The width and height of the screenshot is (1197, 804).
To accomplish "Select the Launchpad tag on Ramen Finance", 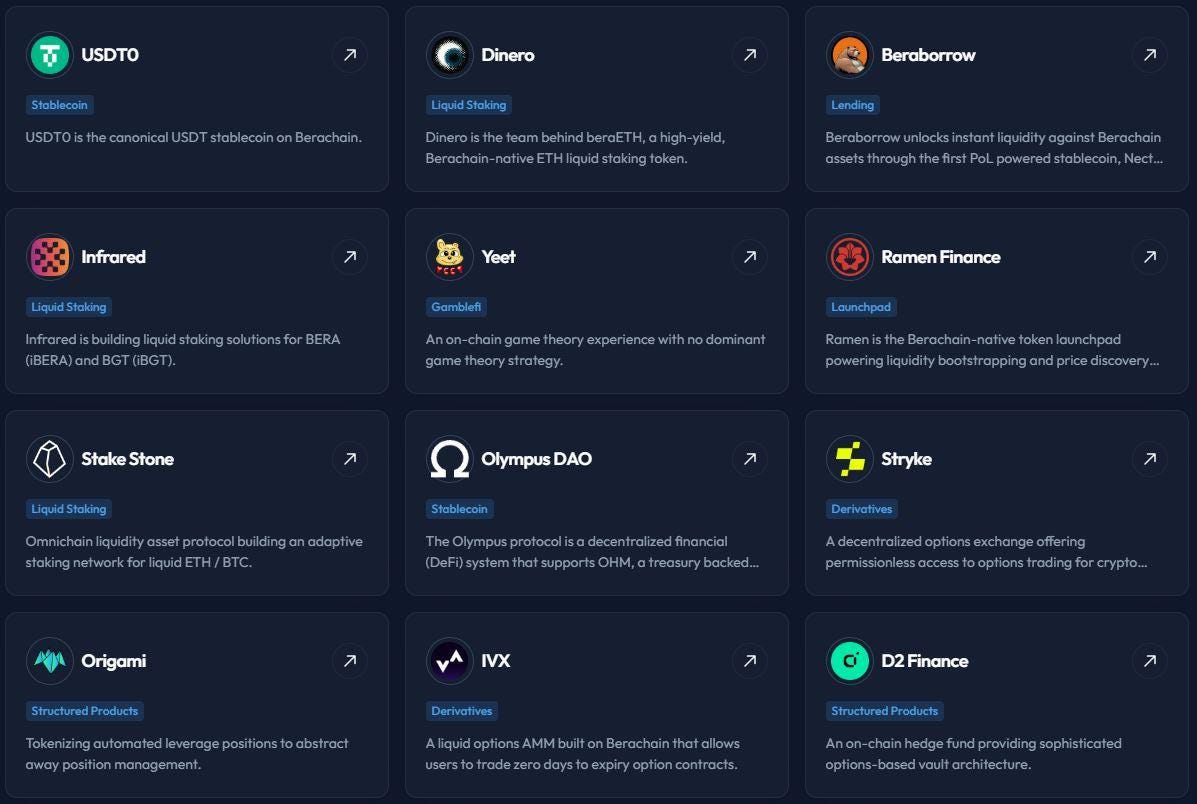I will point(861,307).
